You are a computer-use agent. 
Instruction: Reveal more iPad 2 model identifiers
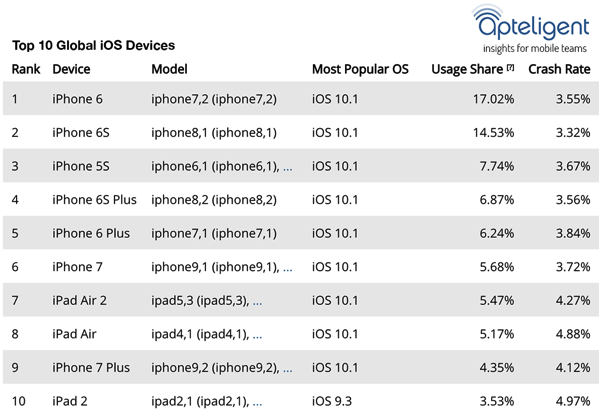[x=257, y=403]
